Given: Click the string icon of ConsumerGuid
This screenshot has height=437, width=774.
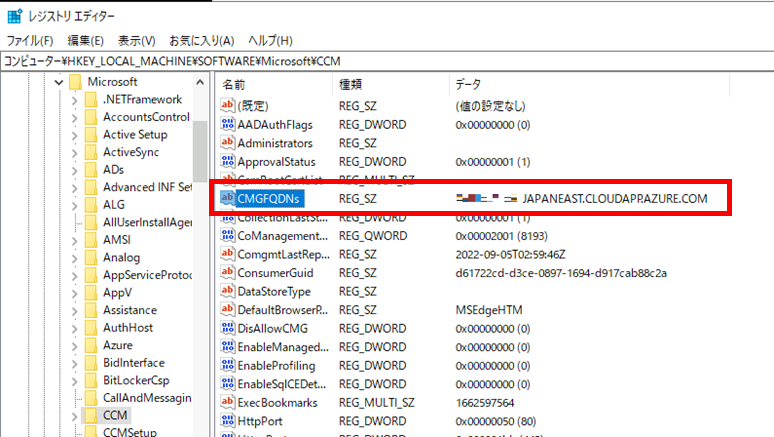Looking at the screenshot, I should [227, 272].
